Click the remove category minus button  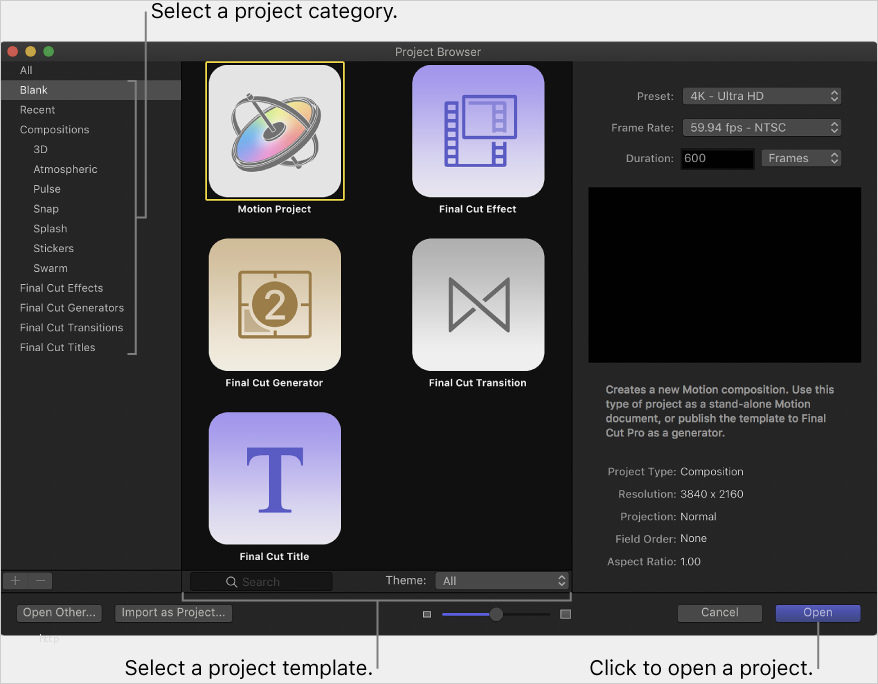[x=40, y=580]
